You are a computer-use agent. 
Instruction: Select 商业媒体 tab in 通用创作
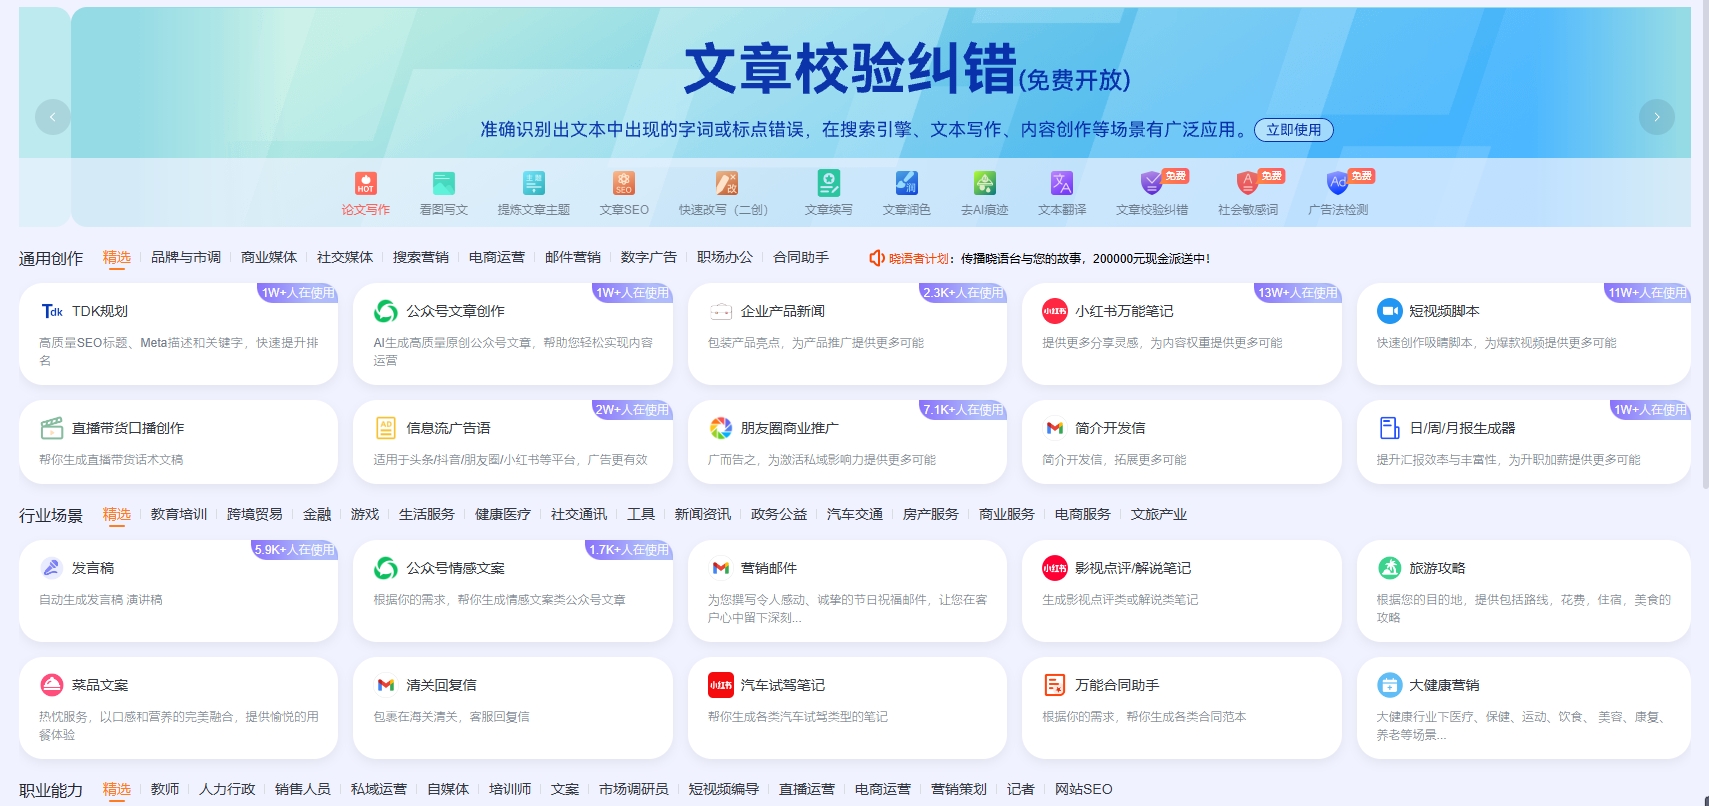point(269,257)
